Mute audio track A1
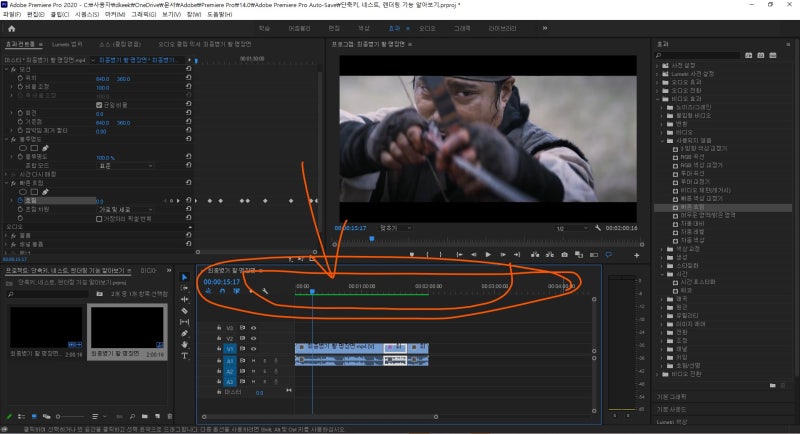Image resolution: width=800 pixels, height=434 pixels. click(x=253, y=361)
